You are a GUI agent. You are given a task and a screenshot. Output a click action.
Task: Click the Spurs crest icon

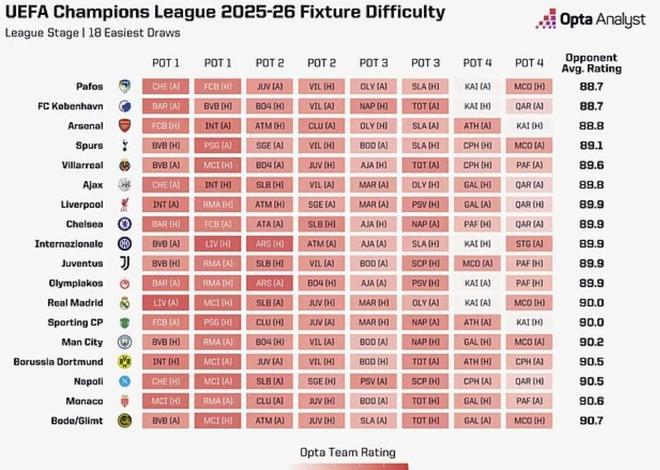pyautogui.click(x=125, y=146)
